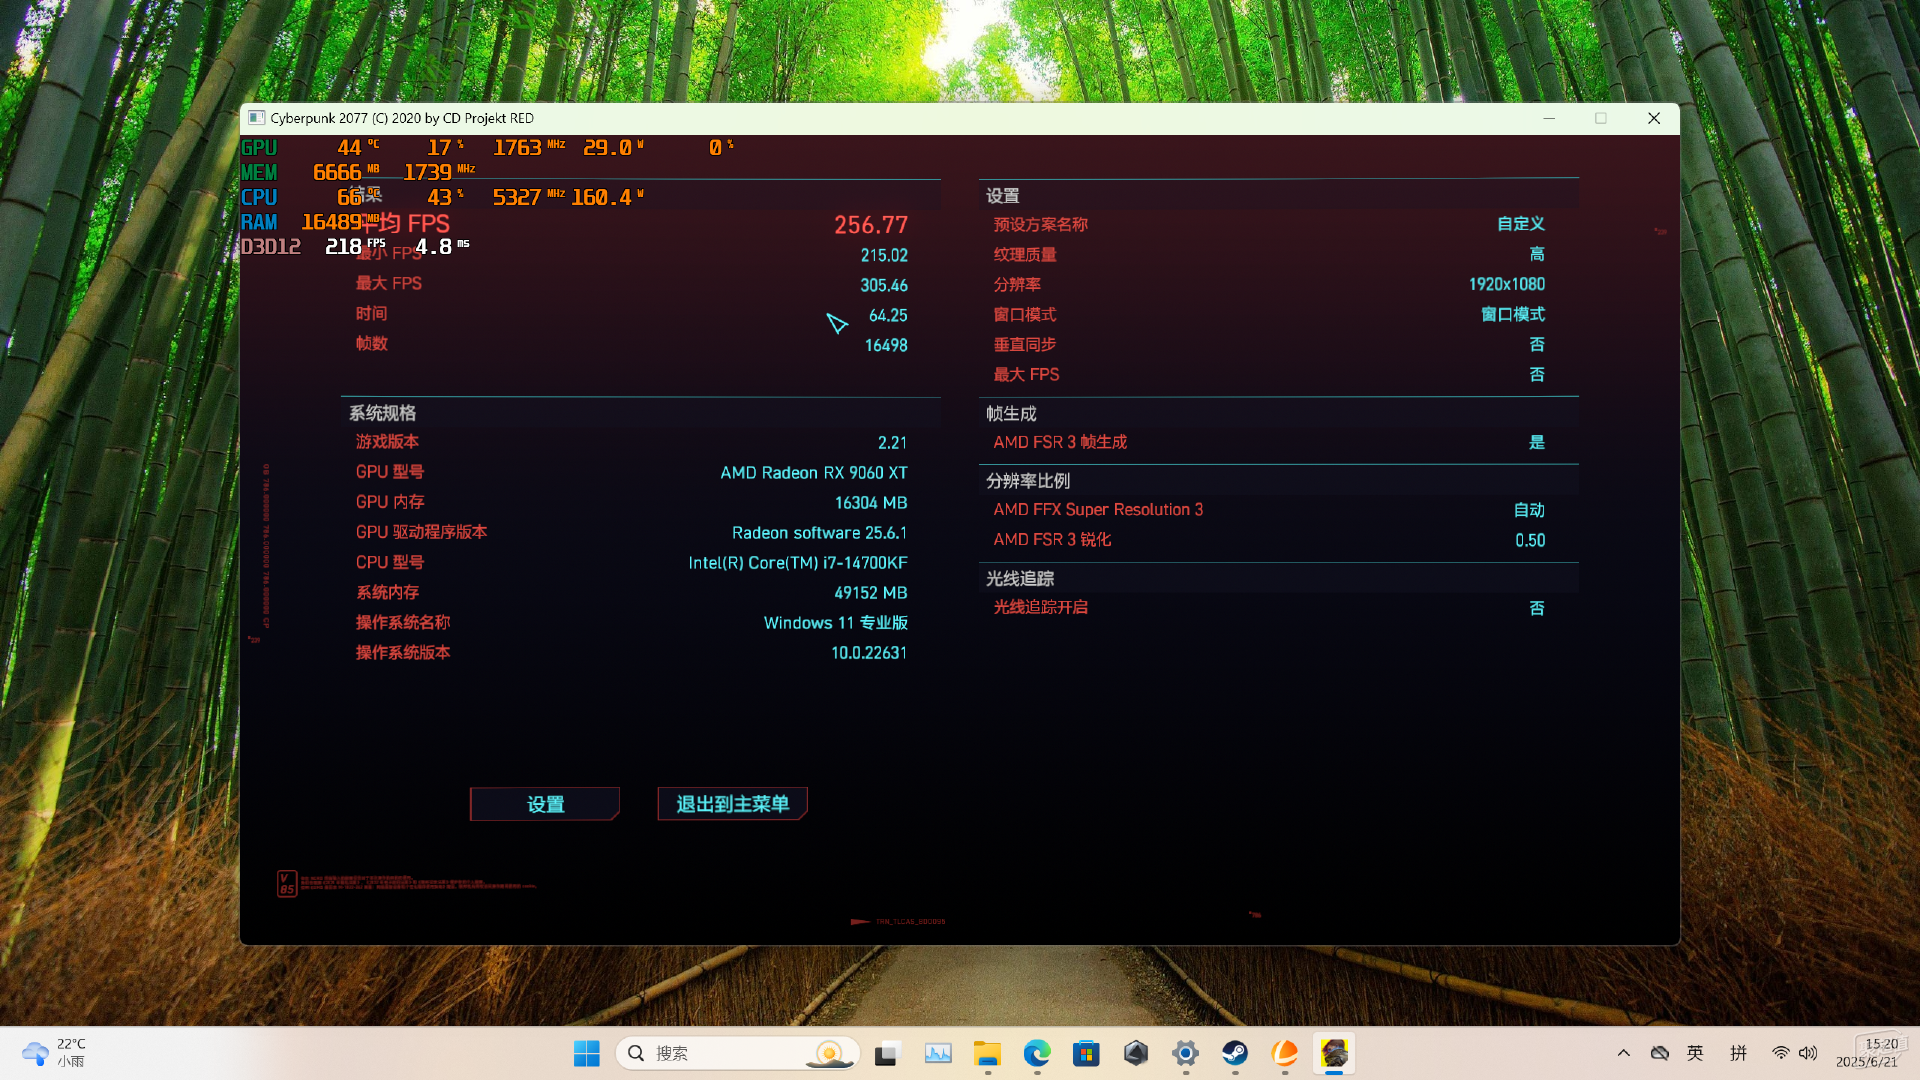Viewport: 1920px width, 1080px height.
Task: Open the Wi-Fi network tray icon
Action: click(x=1781, y=1053)
